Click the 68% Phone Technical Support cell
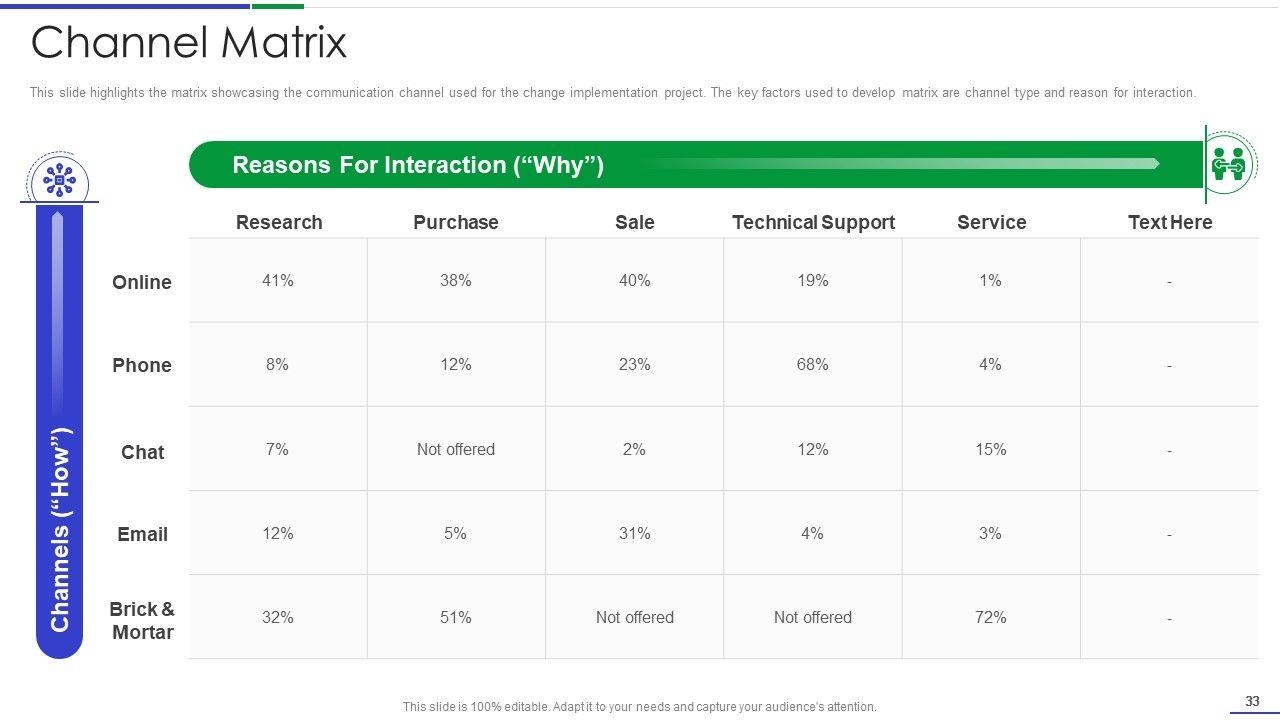The image size is (1280, 720). [813, 365]
